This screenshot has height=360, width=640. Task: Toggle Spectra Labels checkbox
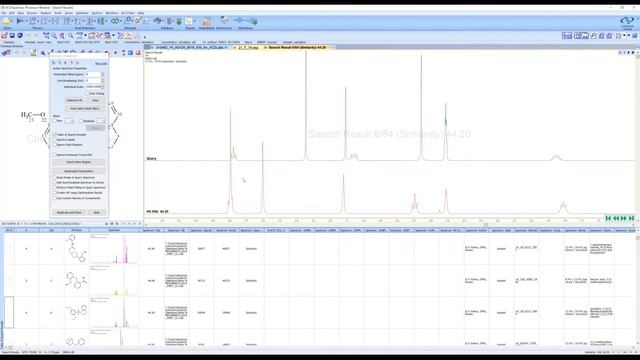pyautogui.click(x=55, y=140)
